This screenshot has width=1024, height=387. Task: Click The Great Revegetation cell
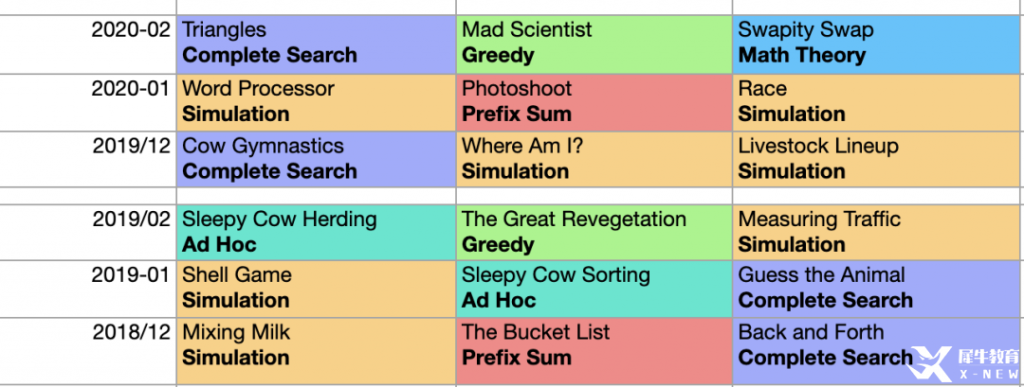[x=594, y=232]
